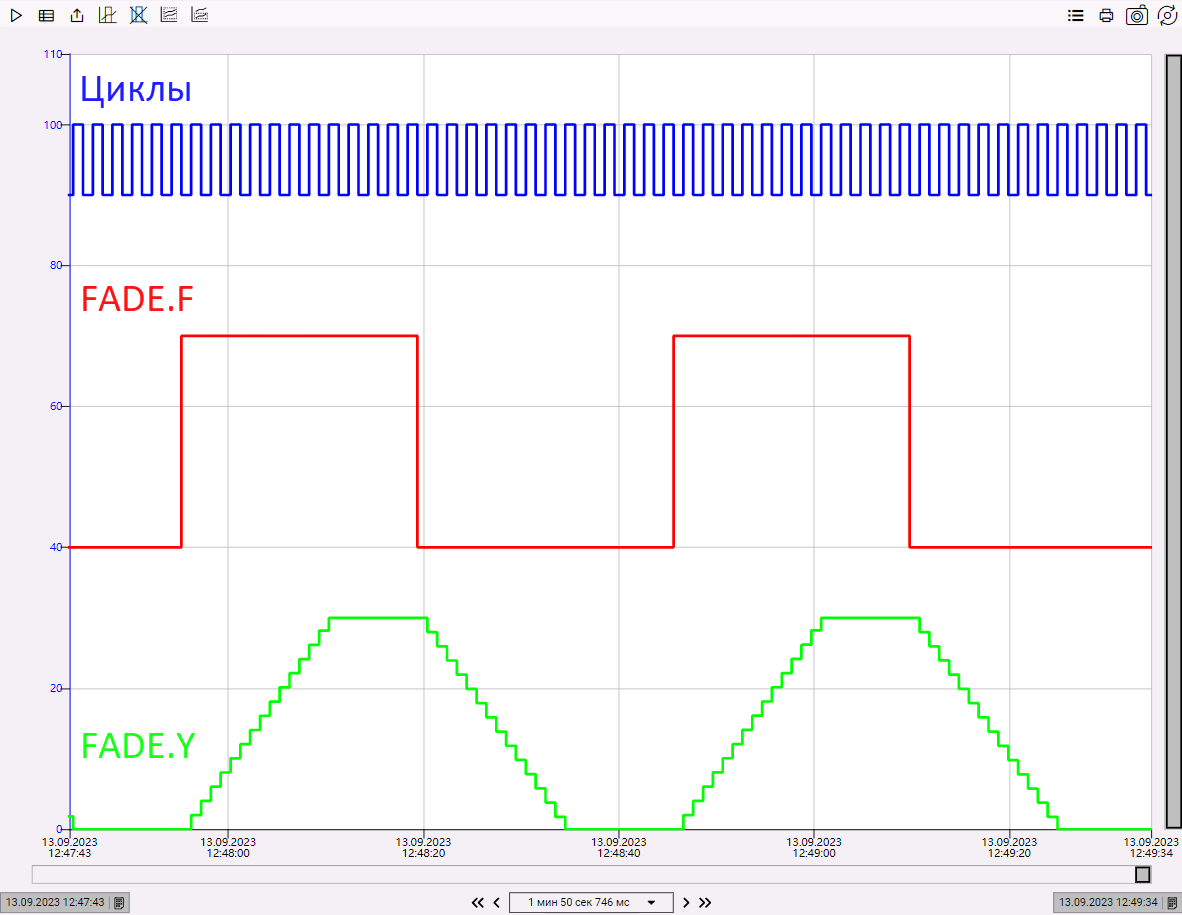
Task: Take a snapshot of the chart
Action: click(x=1136, y=15)
